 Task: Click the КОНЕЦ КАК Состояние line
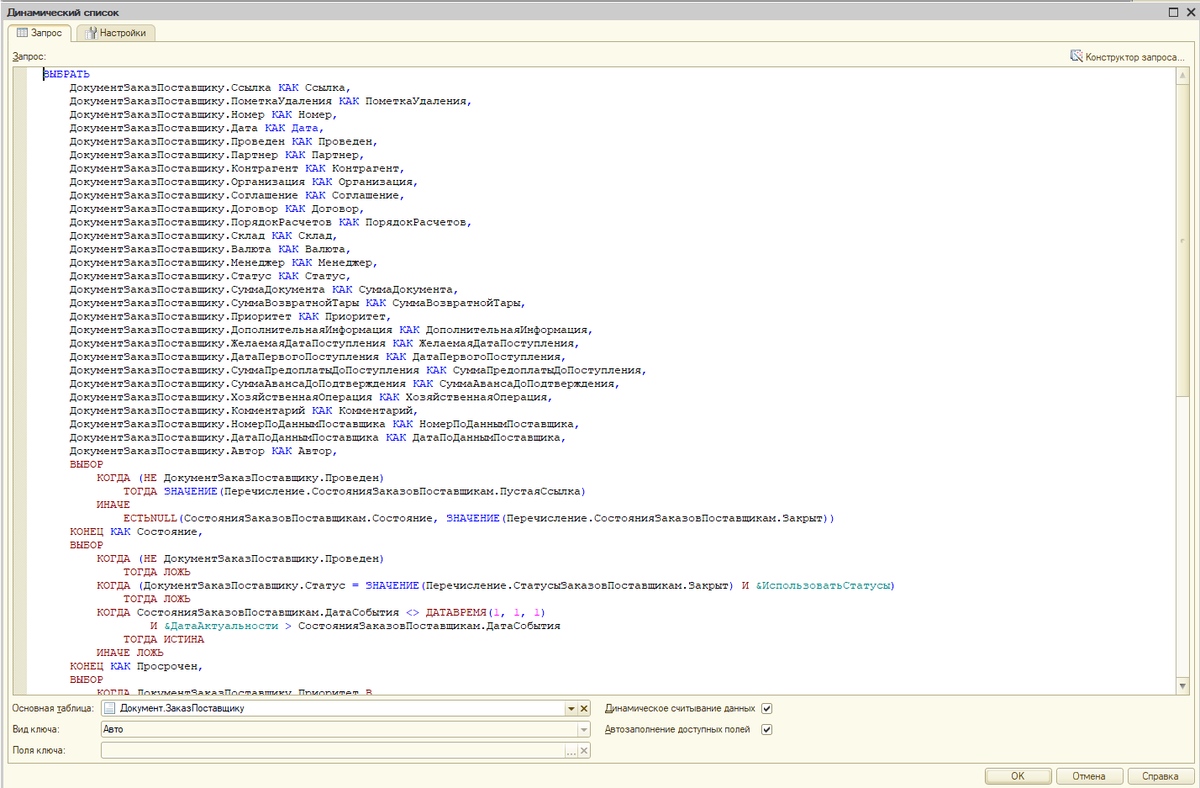(136, 531)
